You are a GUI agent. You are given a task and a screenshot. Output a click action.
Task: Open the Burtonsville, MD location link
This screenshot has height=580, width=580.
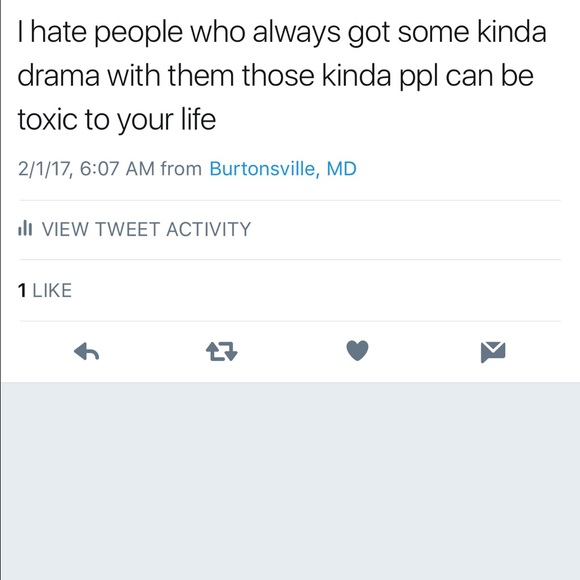click(x=283, y=169)
